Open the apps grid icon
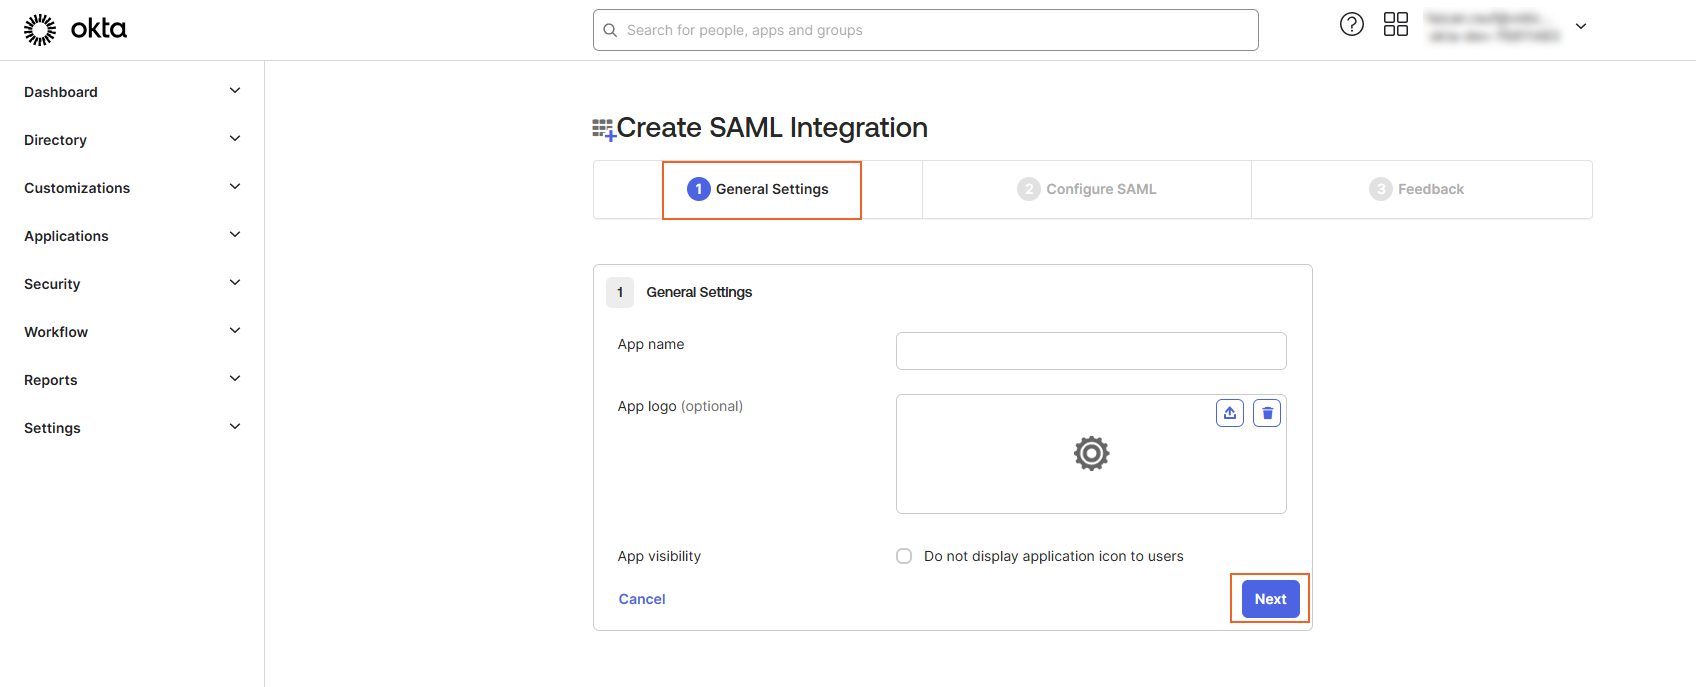This screenshot has width=1696, height=687. click(x=1395, y=25)
